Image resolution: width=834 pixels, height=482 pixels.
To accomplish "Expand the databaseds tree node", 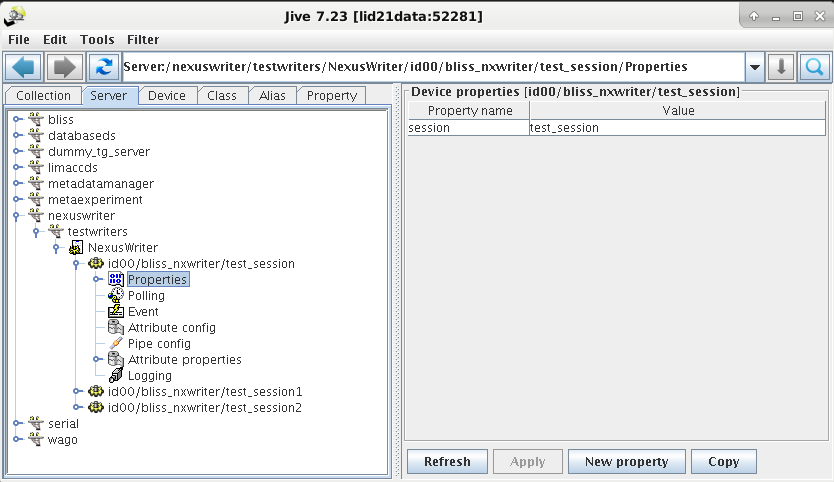I will (x=16, y=136).
